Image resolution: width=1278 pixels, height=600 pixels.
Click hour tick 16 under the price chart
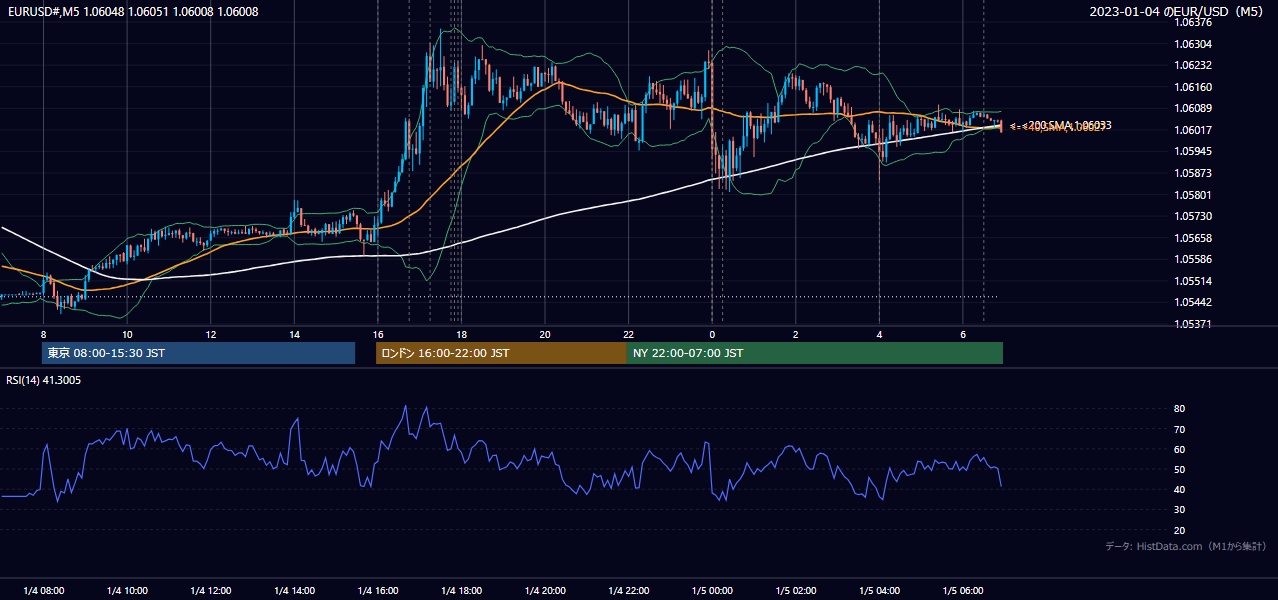click(x=377, y=334)
